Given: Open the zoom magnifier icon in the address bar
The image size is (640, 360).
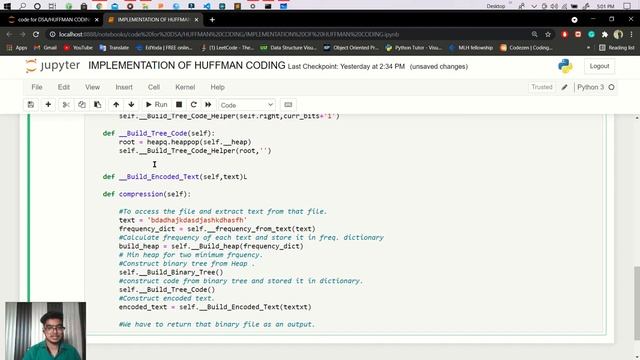Looking at the screenshot, I should 534,34.
